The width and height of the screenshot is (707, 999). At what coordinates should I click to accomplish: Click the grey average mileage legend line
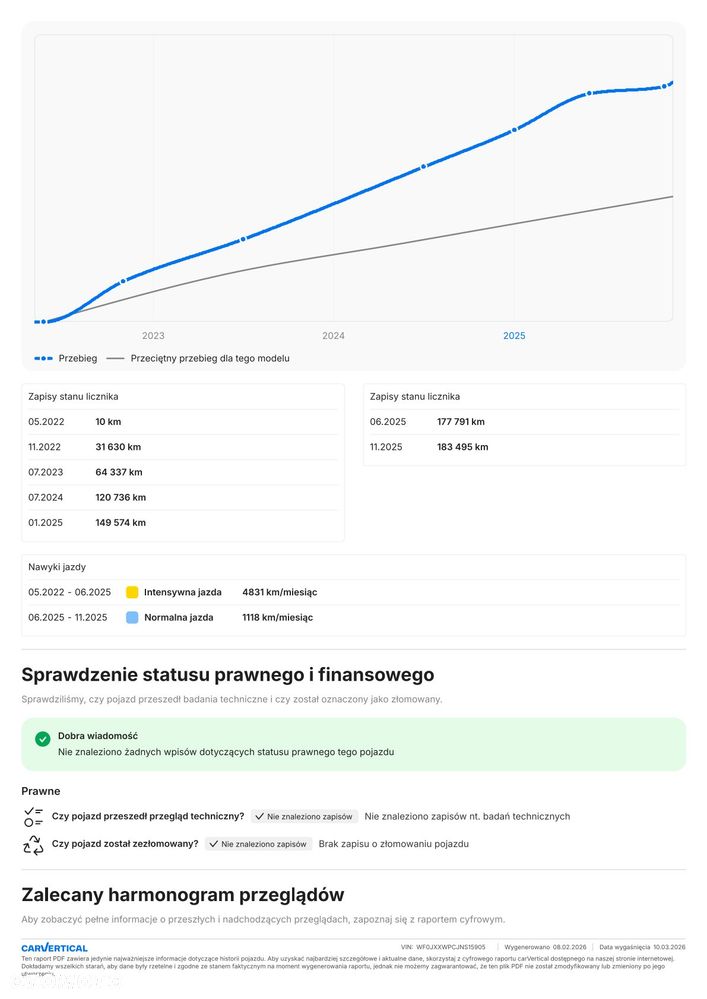(x=115, y=359)
